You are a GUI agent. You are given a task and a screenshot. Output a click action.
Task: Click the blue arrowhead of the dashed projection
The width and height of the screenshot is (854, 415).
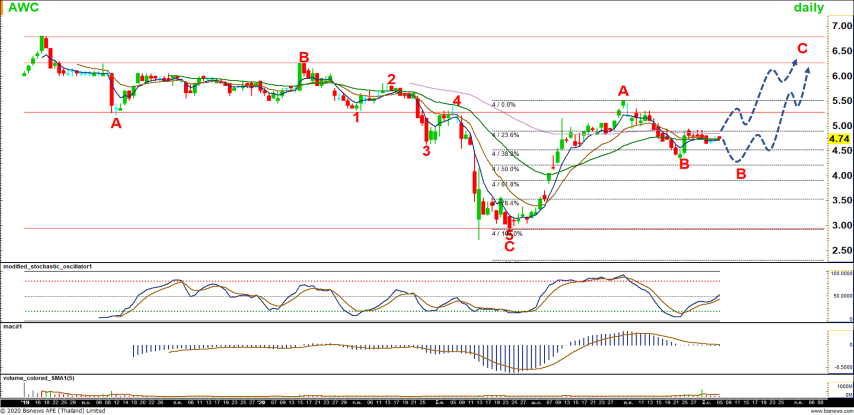[808, 64]
